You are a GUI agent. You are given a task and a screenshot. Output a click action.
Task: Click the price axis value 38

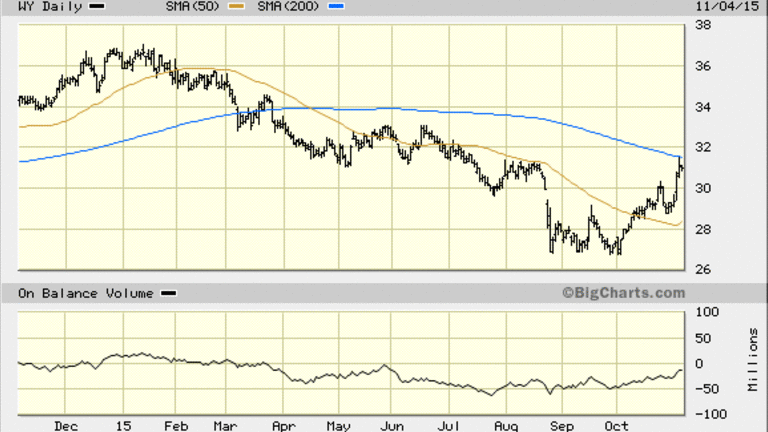pos(703,24)
